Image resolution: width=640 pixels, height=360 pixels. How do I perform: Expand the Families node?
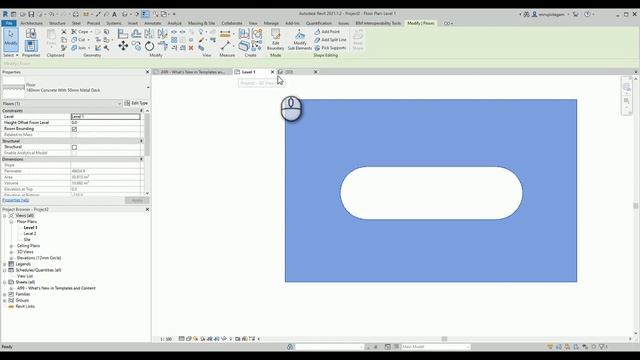5,294
